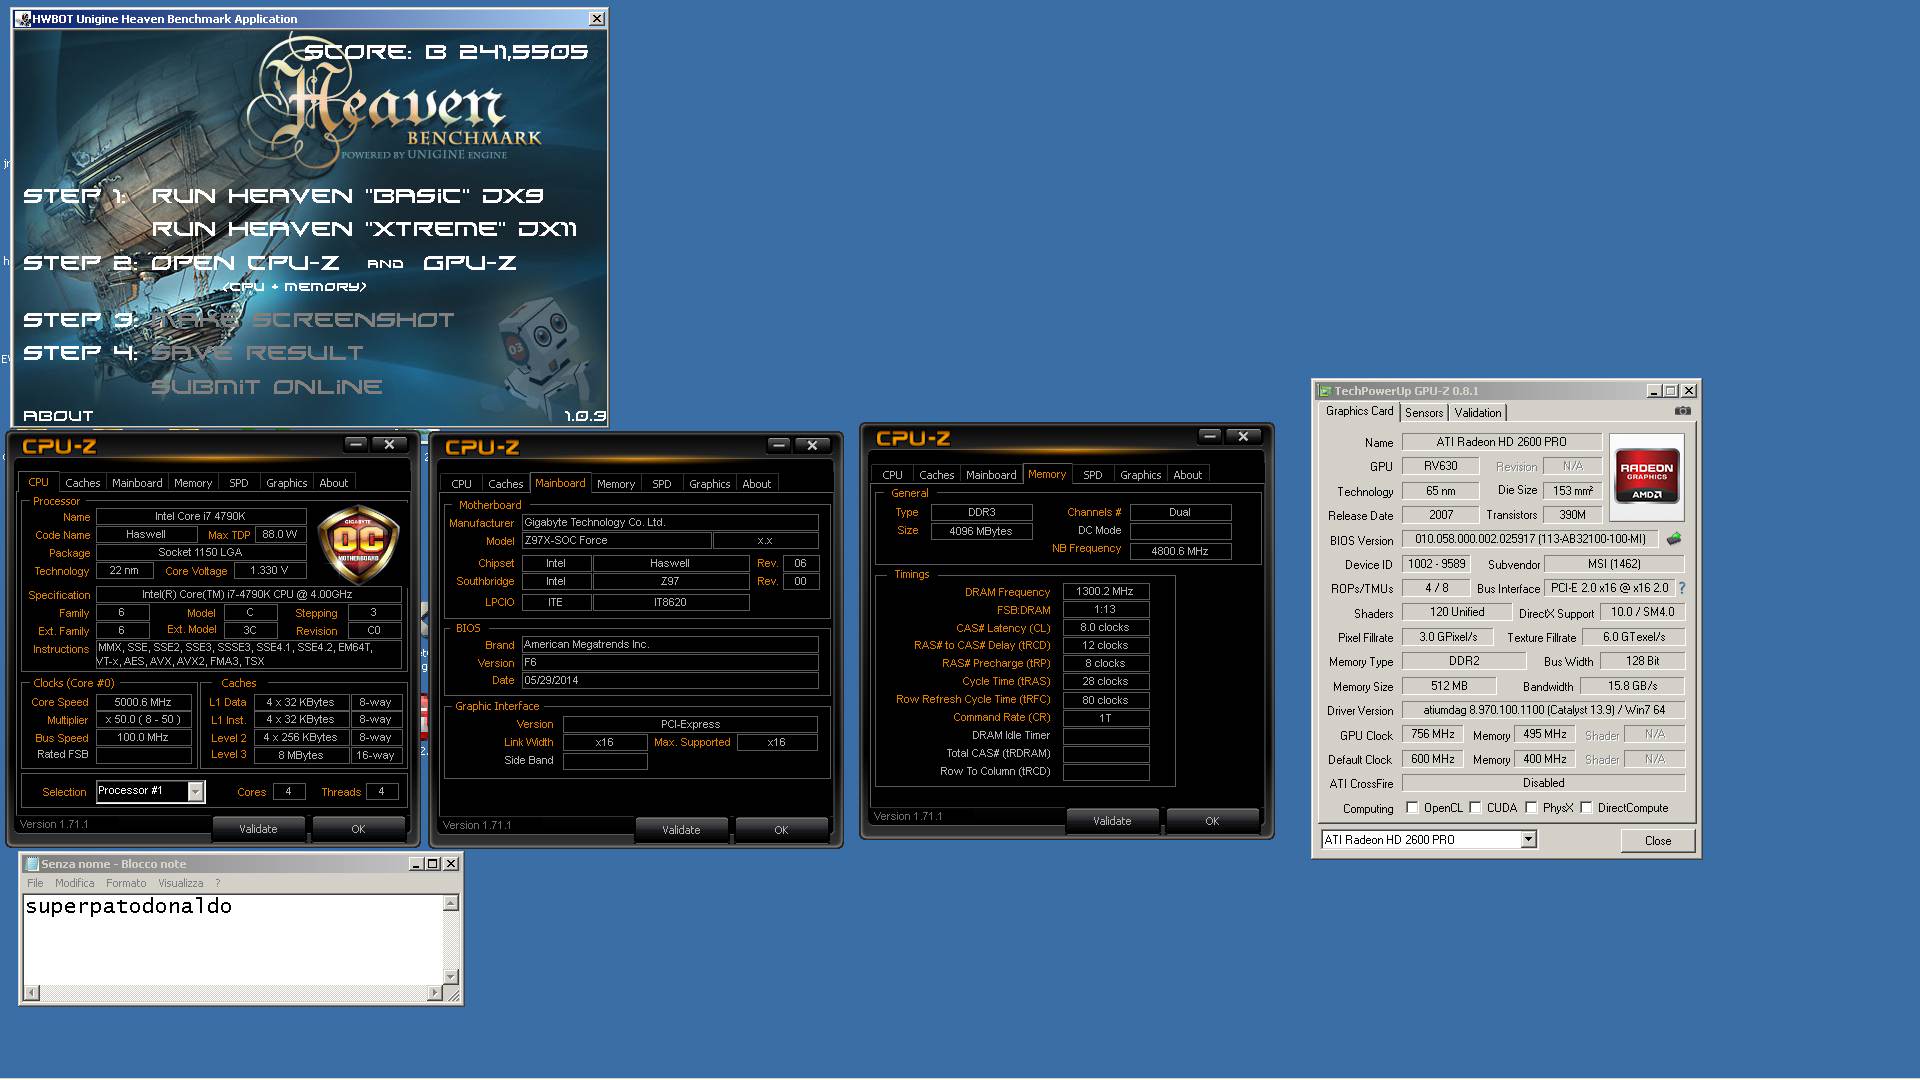Click Notepad vertical scrollbar down arrow
Screen dimensions: 1920x1080
coord(451,977)
